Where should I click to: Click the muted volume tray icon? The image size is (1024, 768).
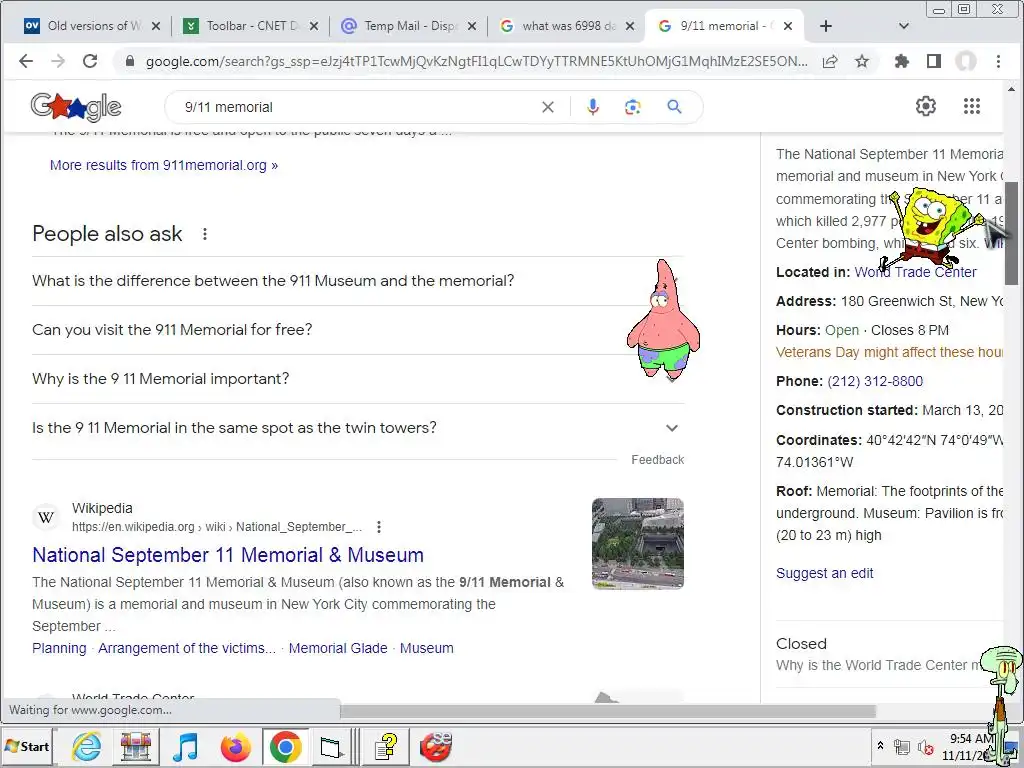point(925,746)
